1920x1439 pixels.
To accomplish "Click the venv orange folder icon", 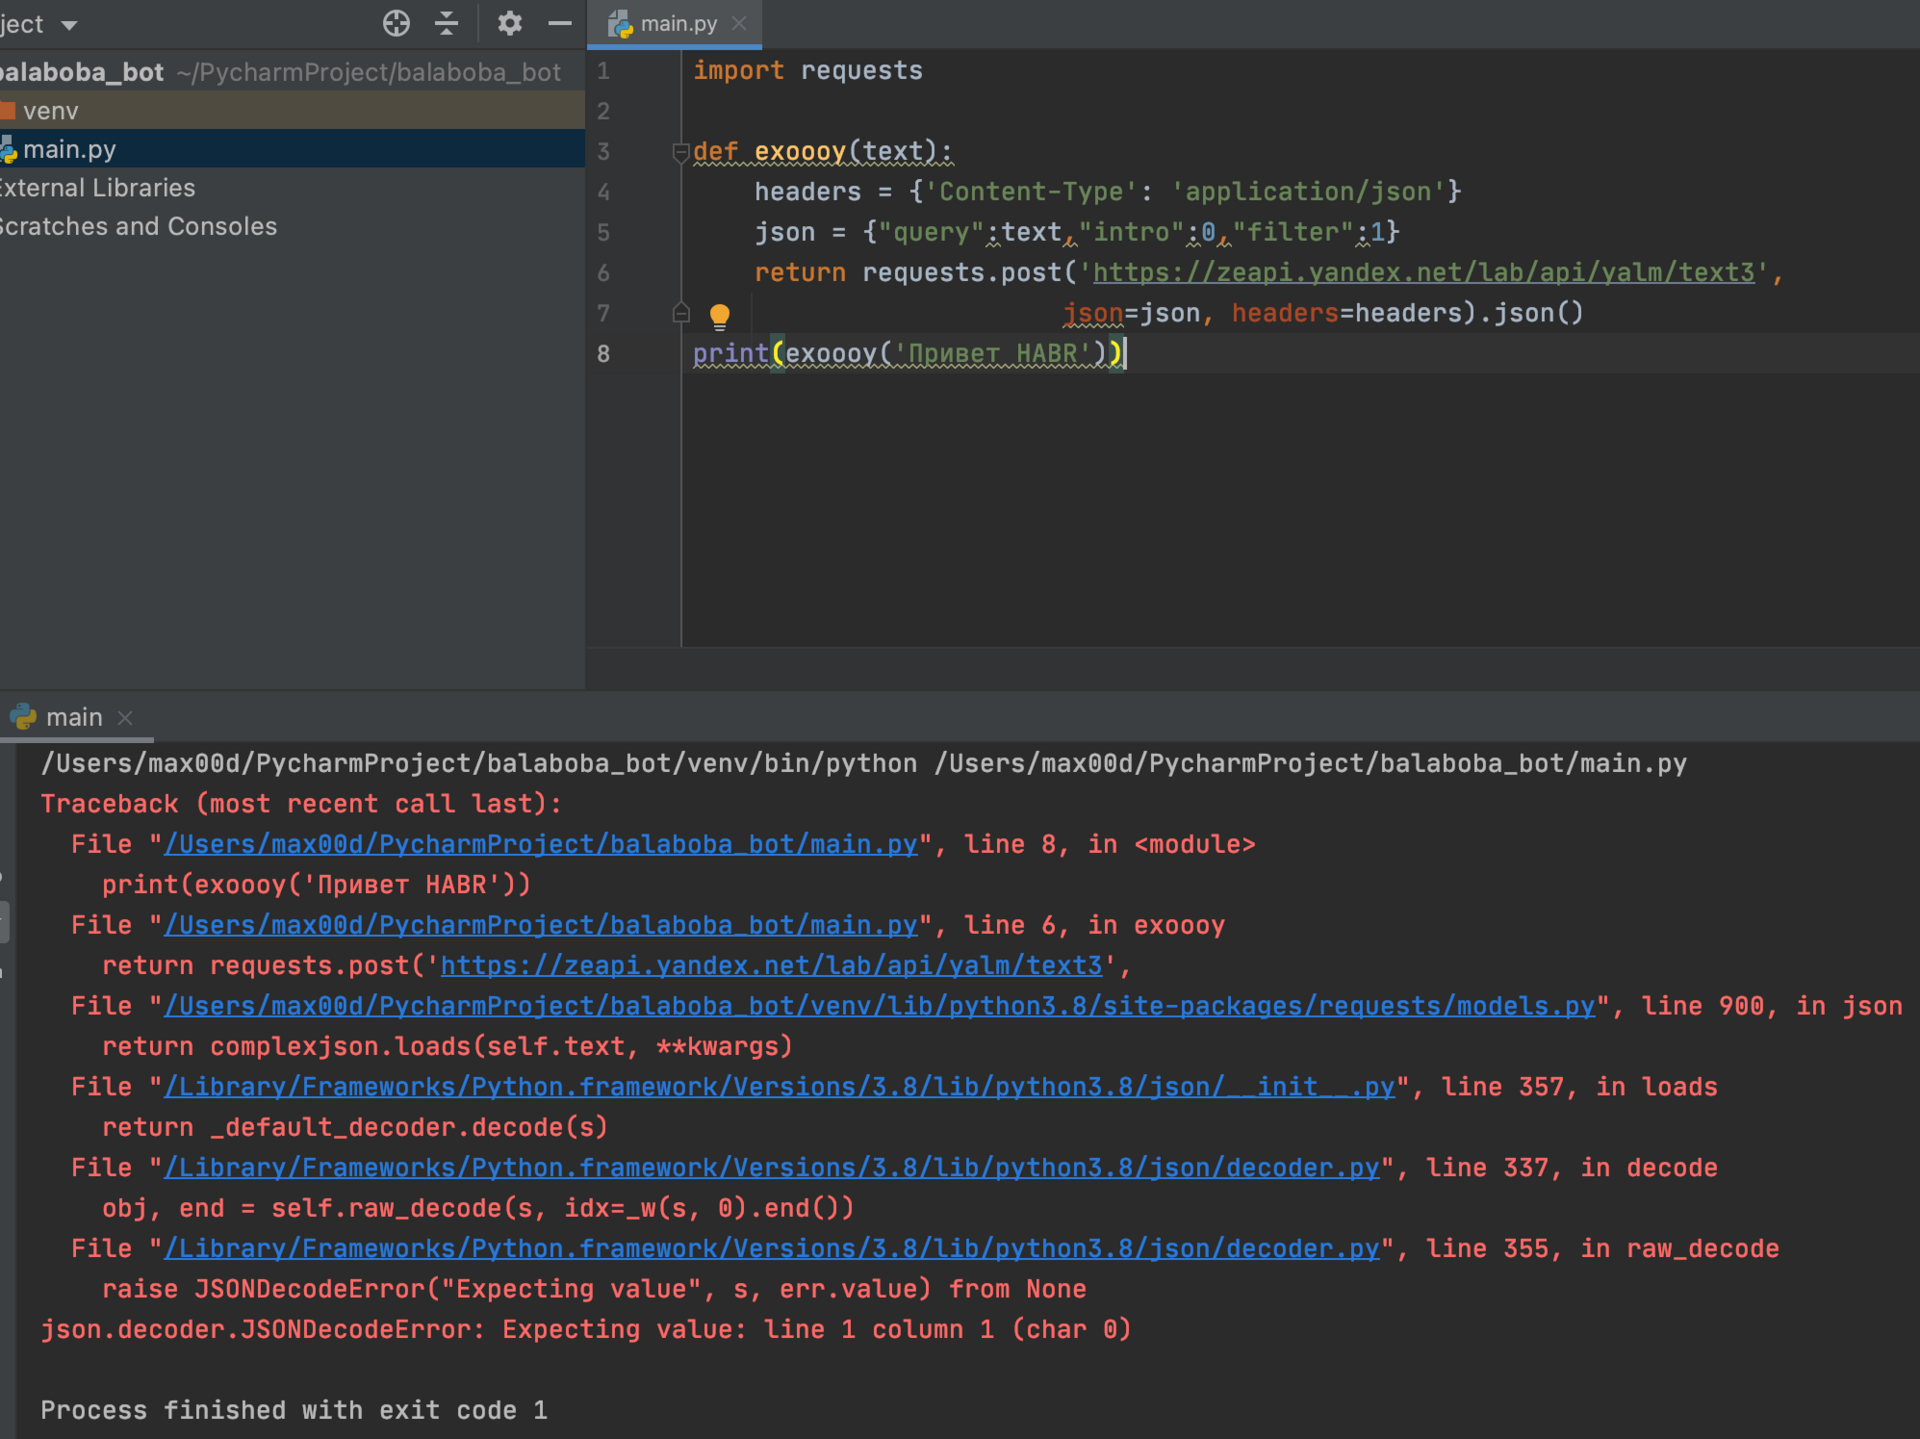I will [x=8, y=110].
